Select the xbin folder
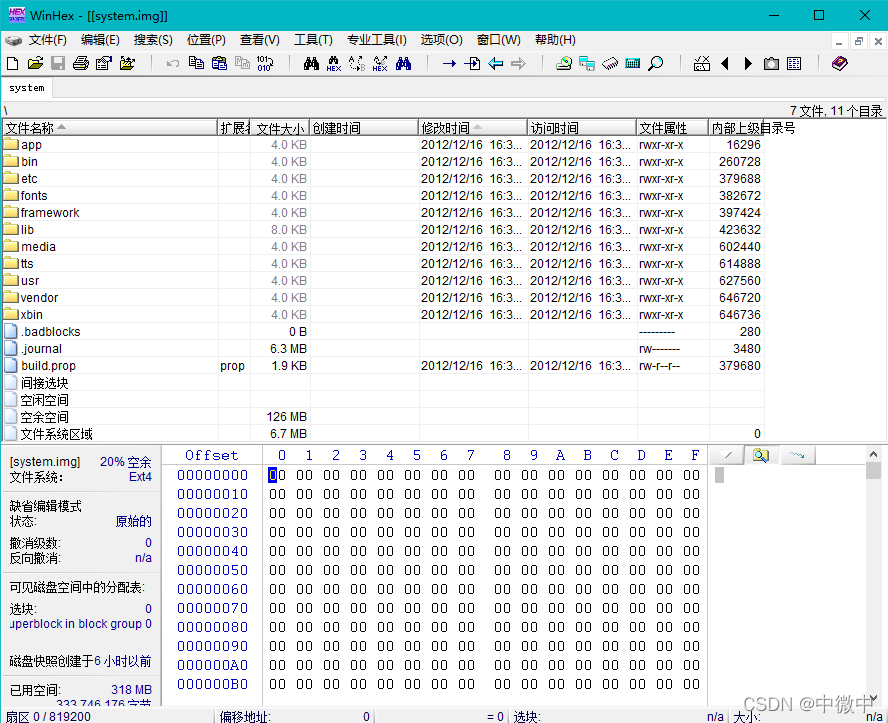Viewport: 888px width, 723px height. click(x=383, y=314)
